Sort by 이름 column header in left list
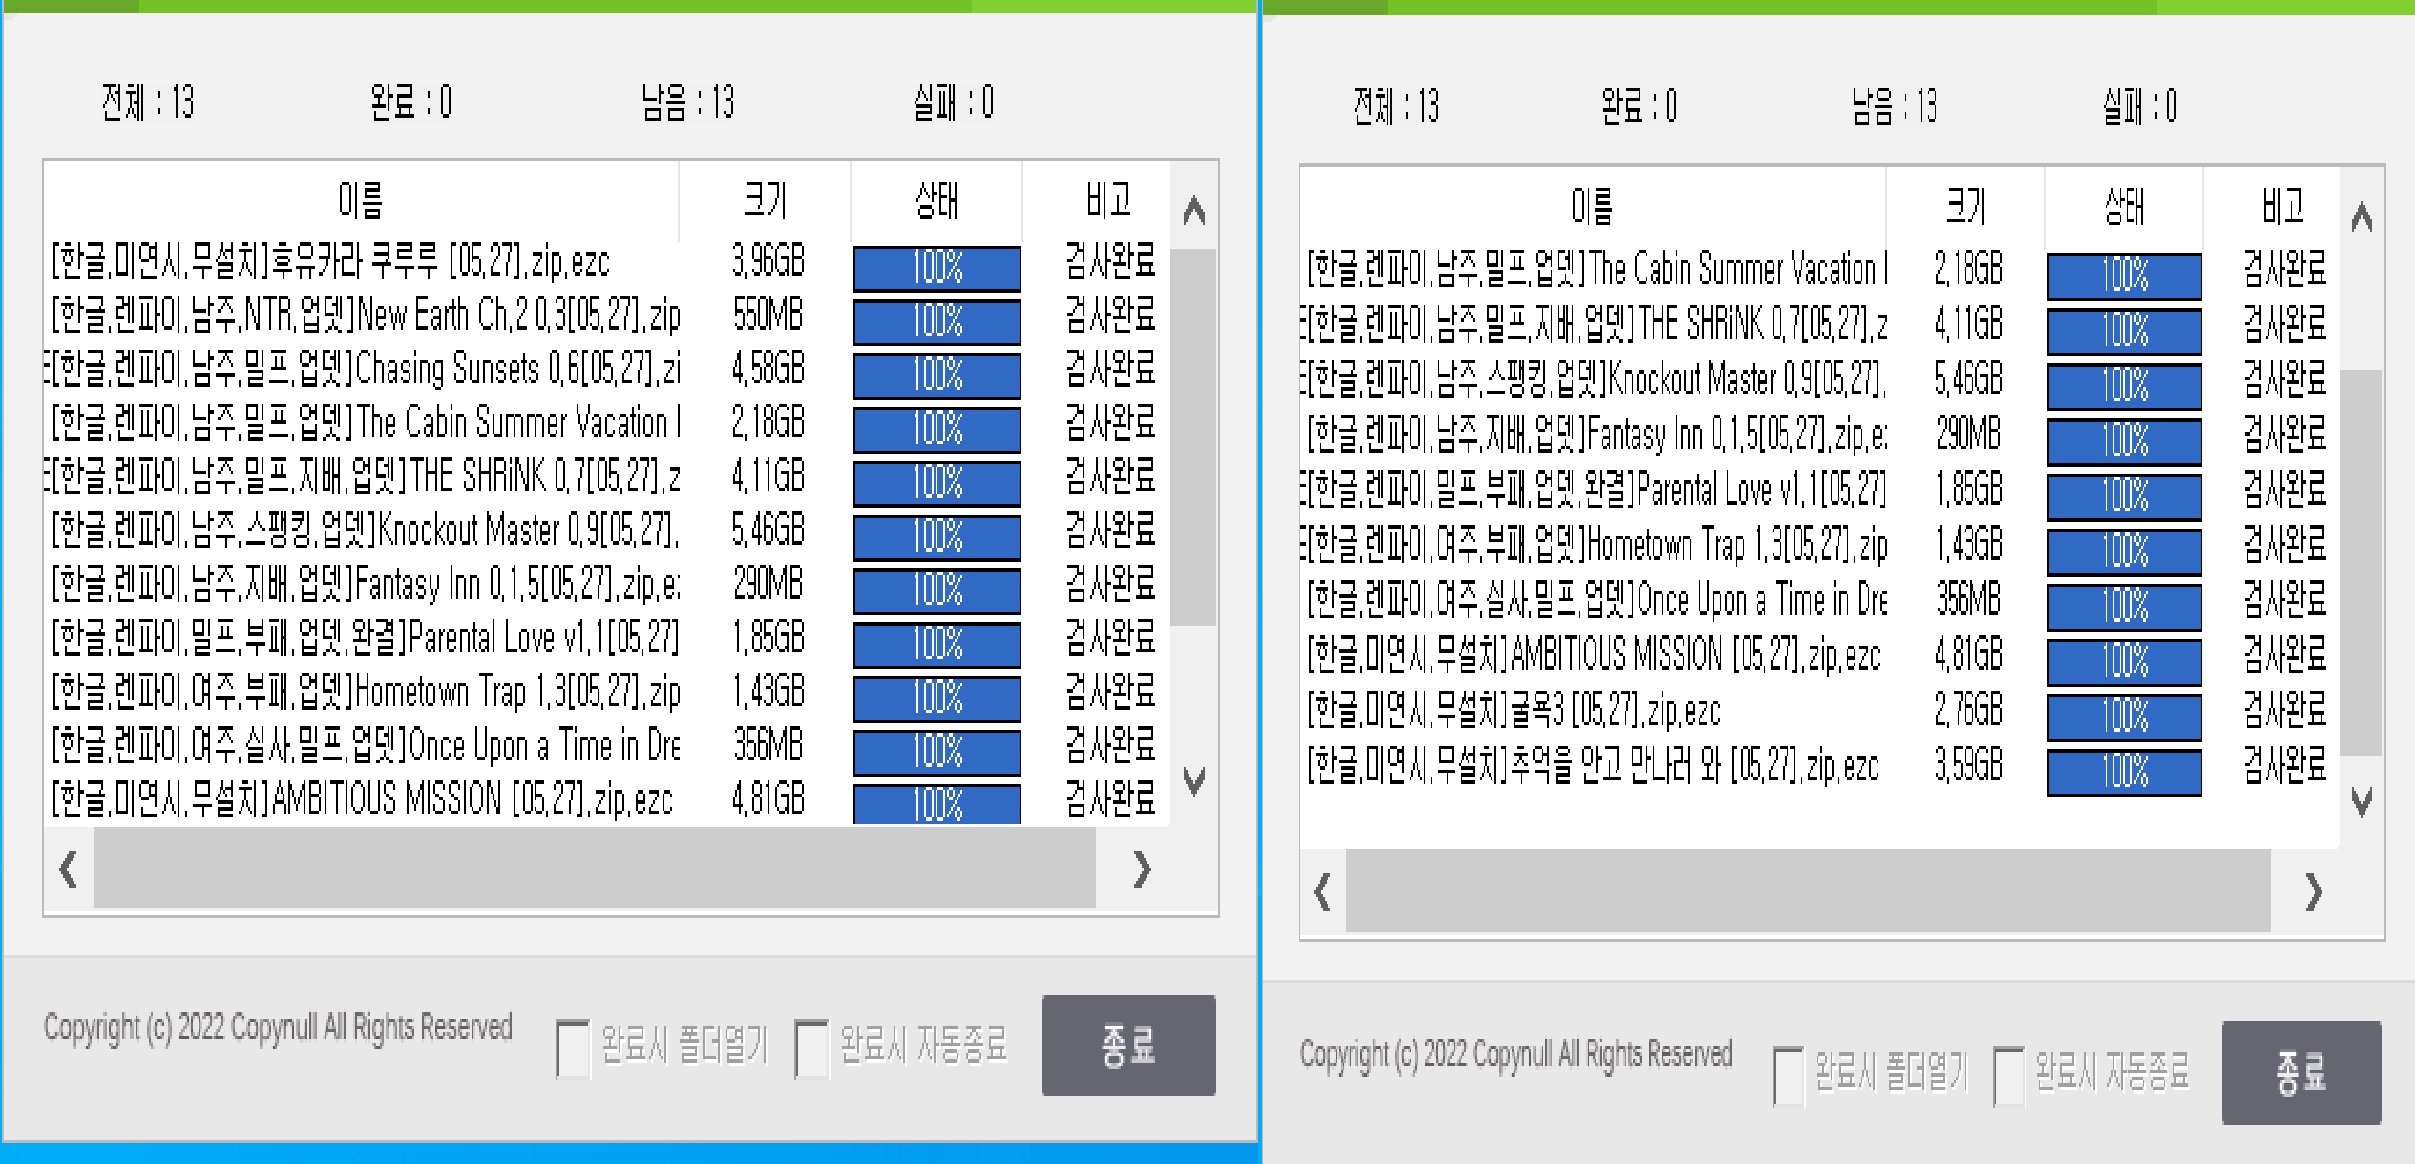This screenshot has height=1164, width=2415. pyautogui.click(x=361, y=201)
